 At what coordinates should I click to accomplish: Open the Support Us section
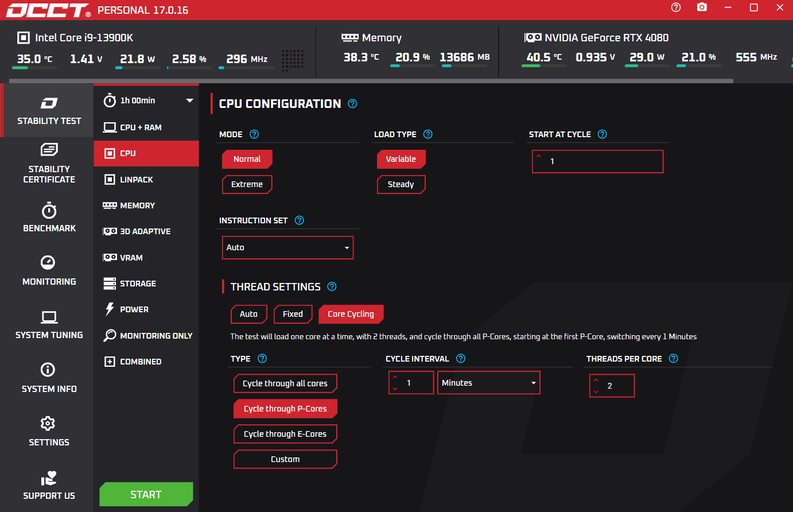coord(49,485)
